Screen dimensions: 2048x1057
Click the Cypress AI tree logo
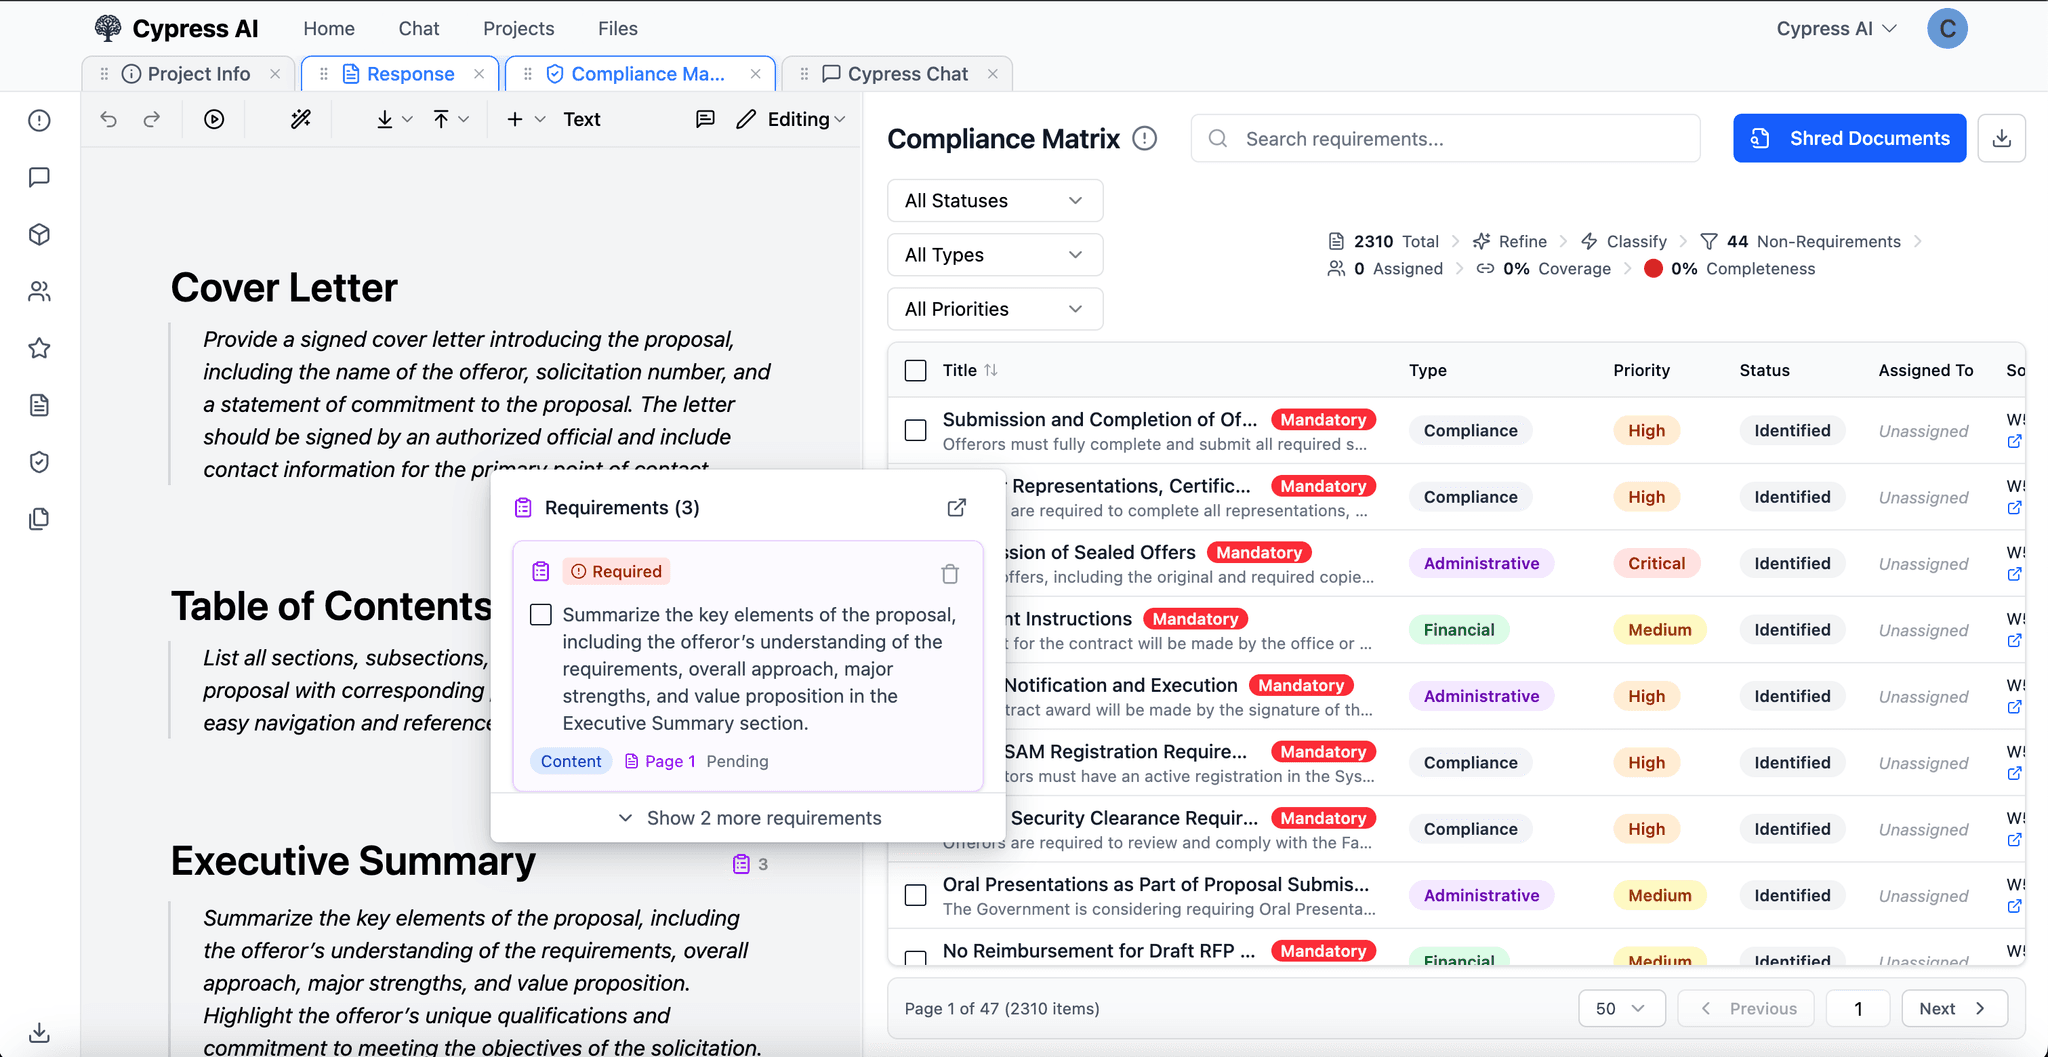(x=108, y=28)
